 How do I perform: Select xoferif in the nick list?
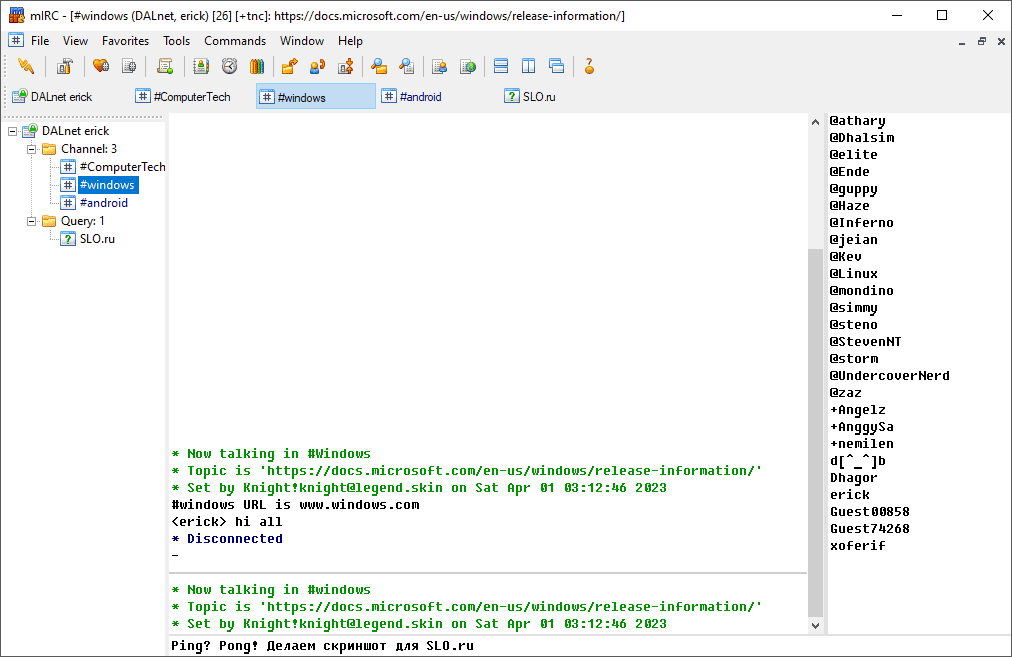pos(857,545)
